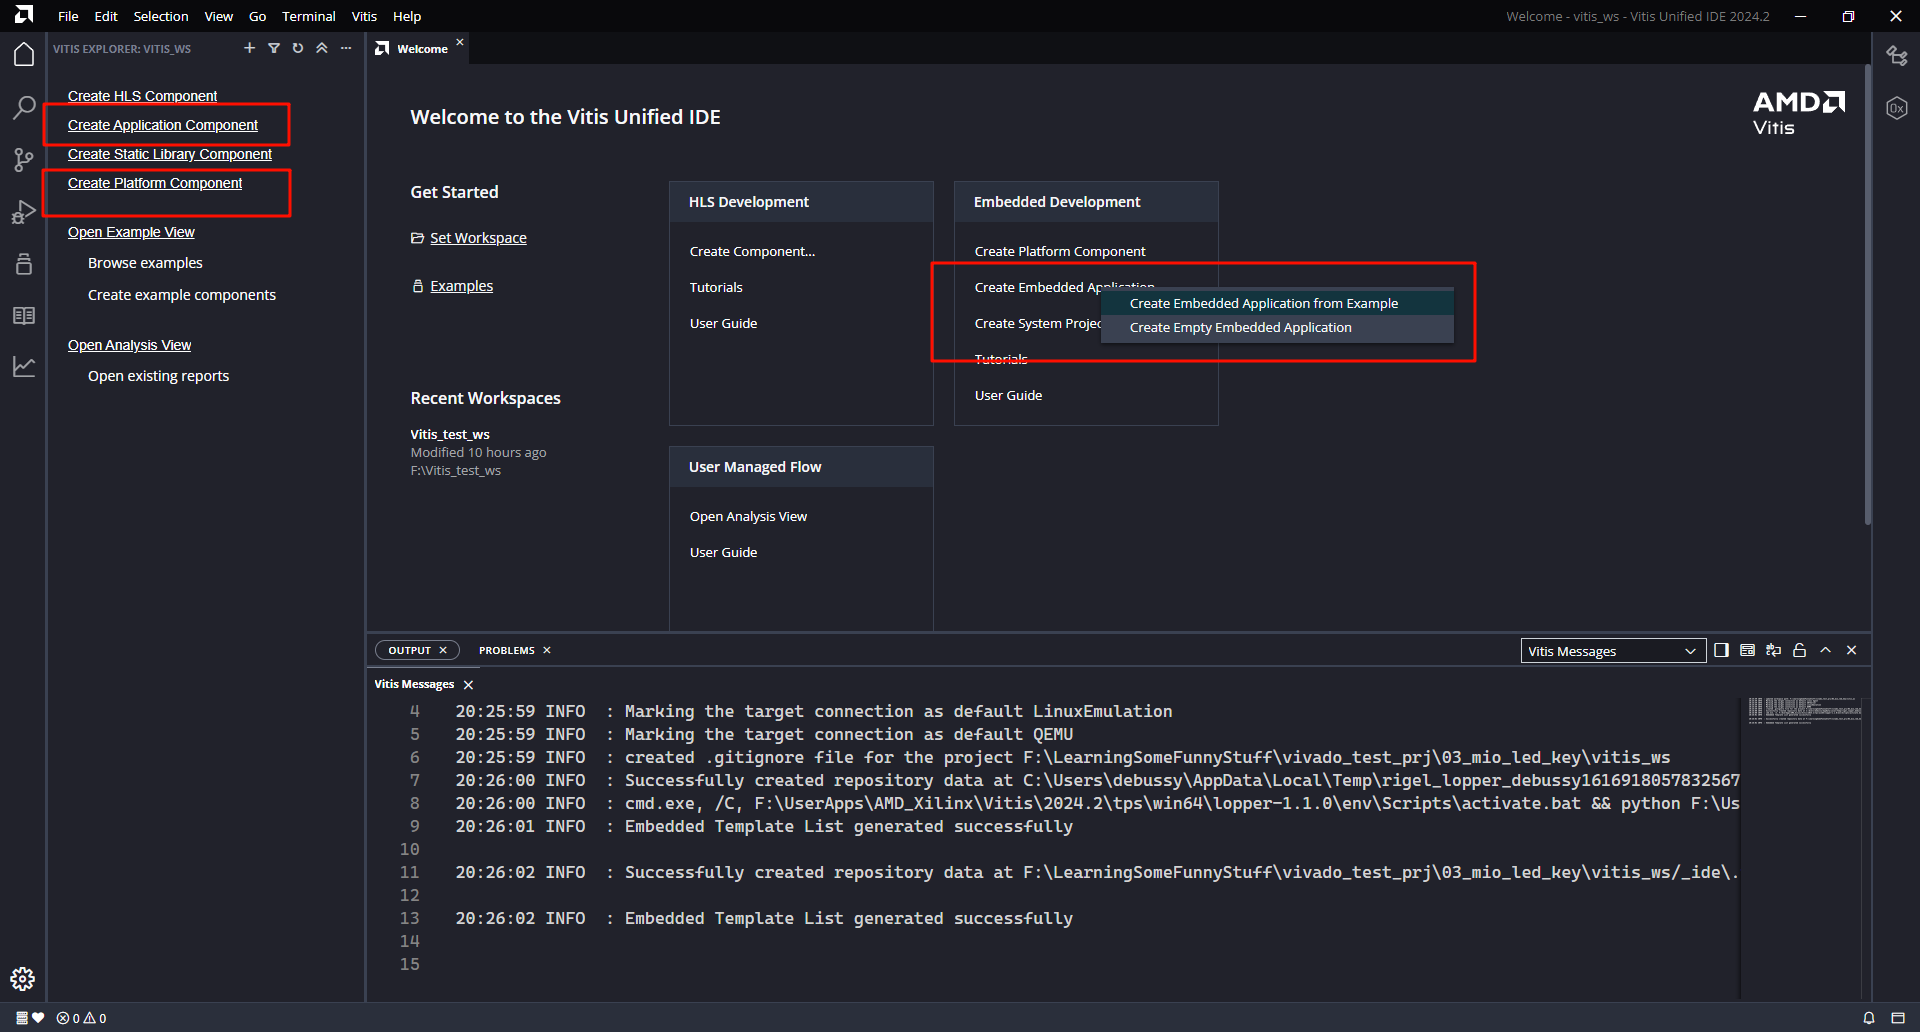Open the Terminal menu
This screenshot has height=1032, width=1920.
pyautogui.click(x=309, y=16)
